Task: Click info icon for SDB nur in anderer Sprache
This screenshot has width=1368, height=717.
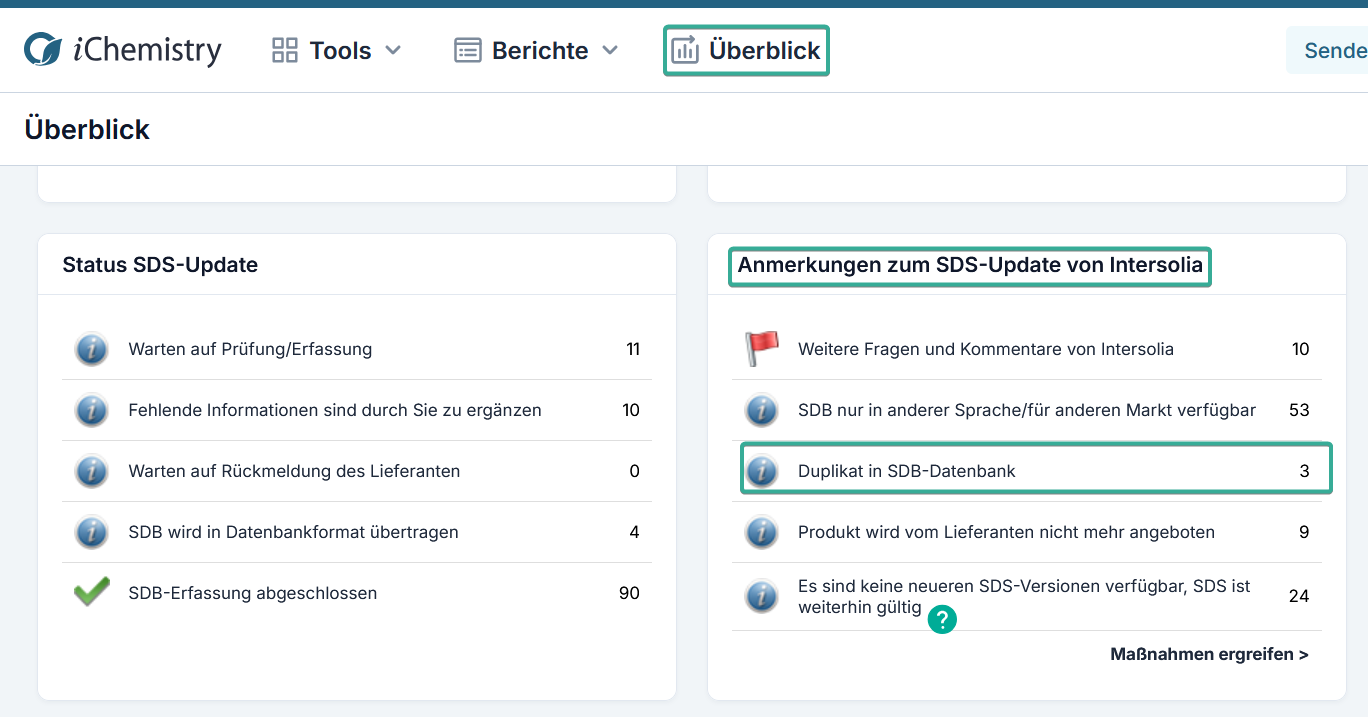Action: [762, 410]
